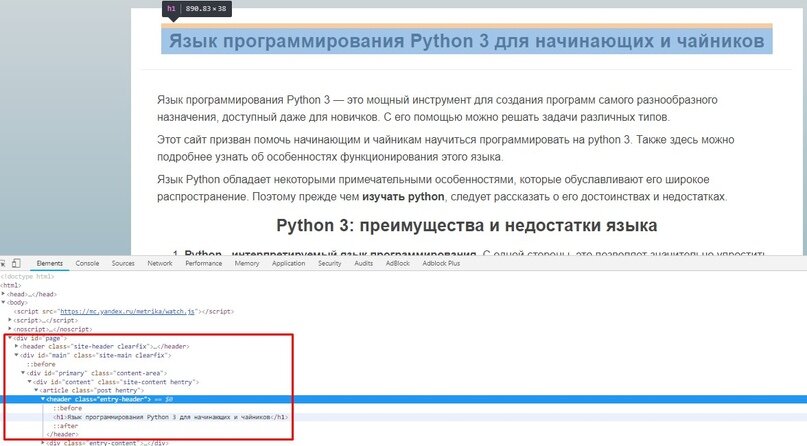This screenshot has width=807, height=446.
Task: Open the Application tab
Action: click(288, 263)
